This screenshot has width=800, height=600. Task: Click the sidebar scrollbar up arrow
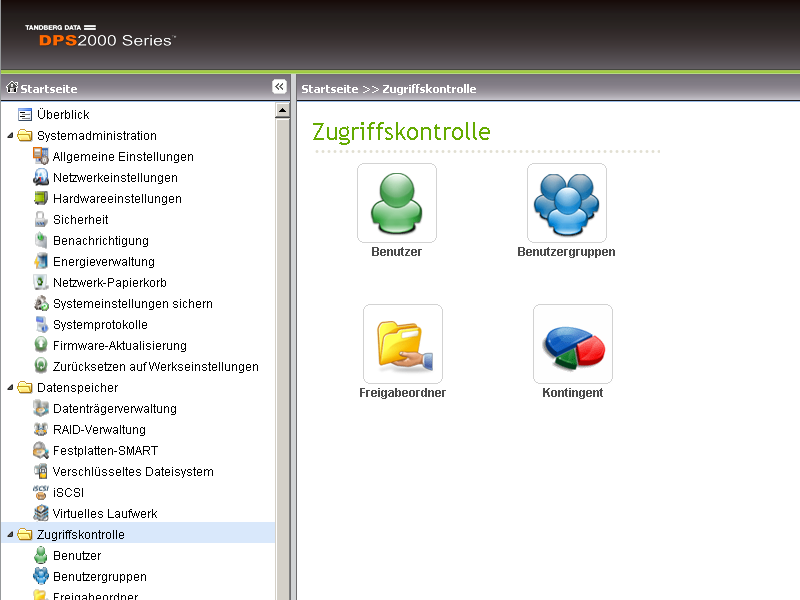[x=282, y=110]
